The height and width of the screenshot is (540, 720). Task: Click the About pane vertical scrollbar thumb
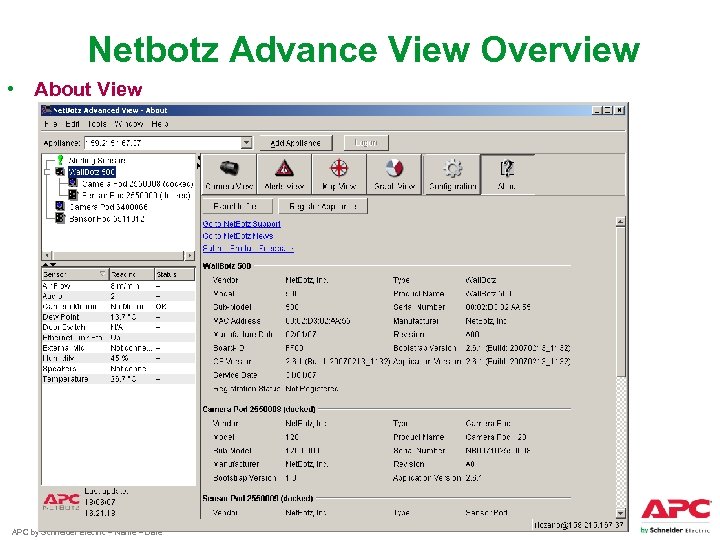(x=620, y=302)
